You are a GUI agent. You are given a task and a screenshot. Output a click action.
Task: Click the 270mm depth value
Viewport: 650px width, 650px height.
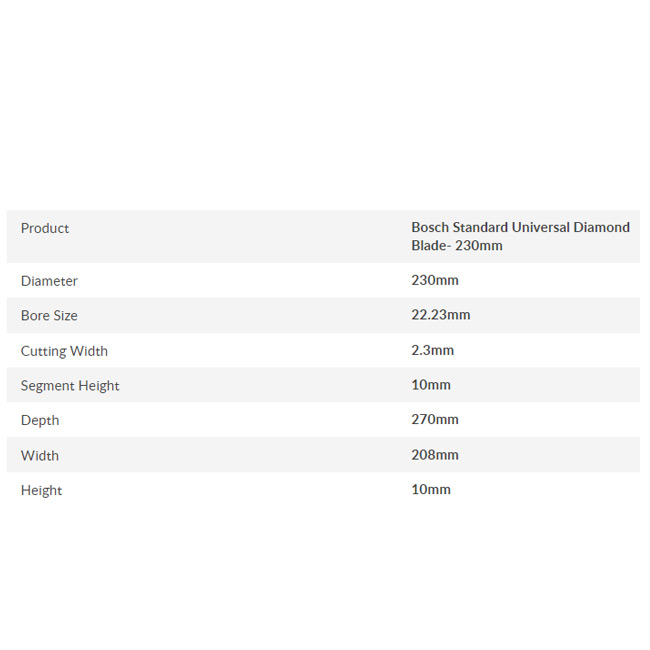[435, 420]
